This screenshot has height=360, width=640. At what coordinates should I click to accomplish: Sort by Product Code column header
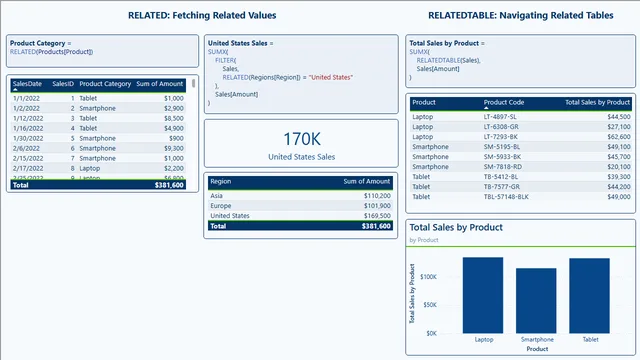tap(504, 102)
